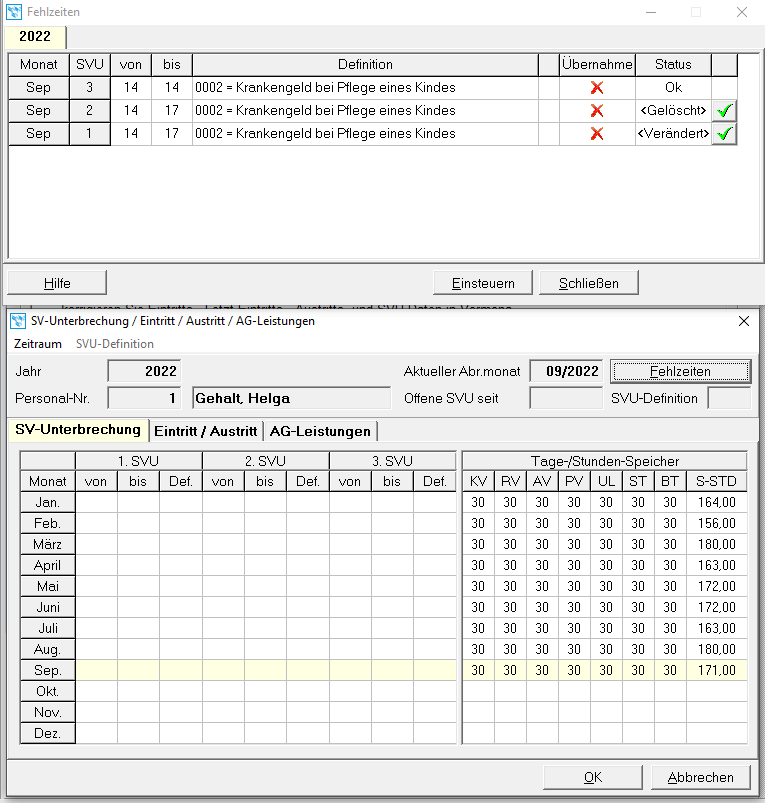Click the Jahr field showing 2022
Image resolution: width=765 pixels, height=803 pixels.
pyautogui.click(x=144, y=371)
